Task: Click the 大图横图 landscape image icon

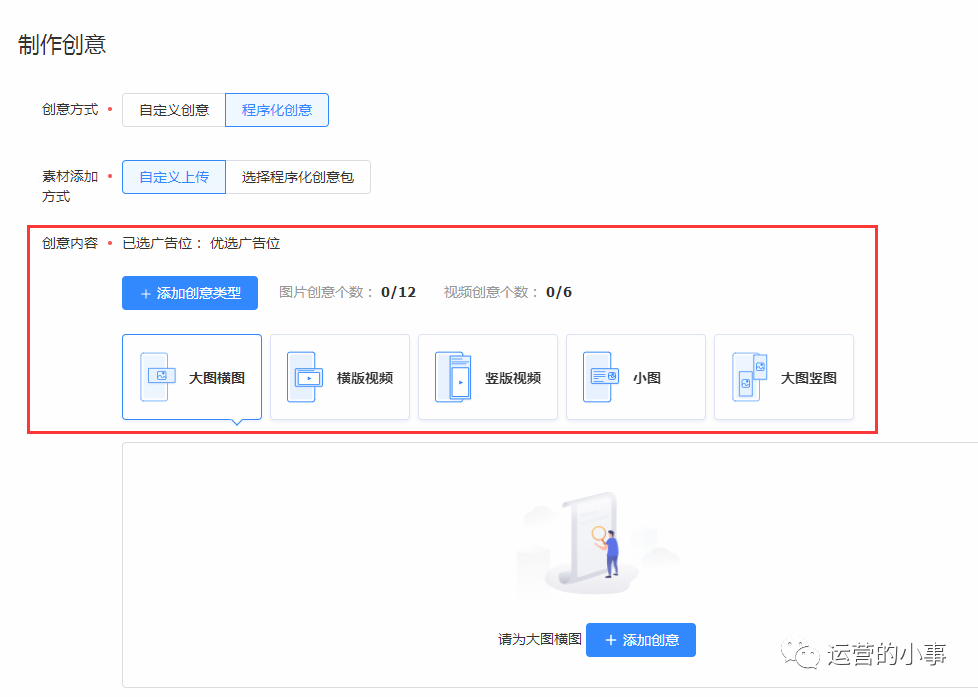Action: (x=155, y=377)
